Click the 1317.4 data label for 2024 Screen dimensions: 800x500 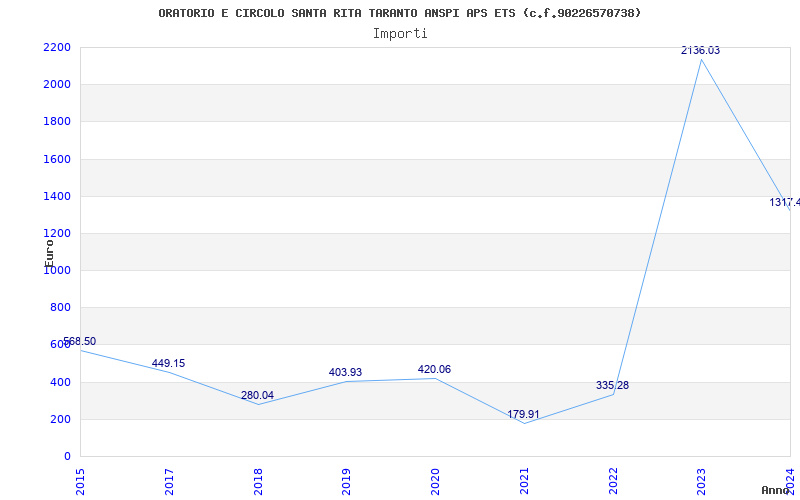pyautogui.click(x=785, y=202)
